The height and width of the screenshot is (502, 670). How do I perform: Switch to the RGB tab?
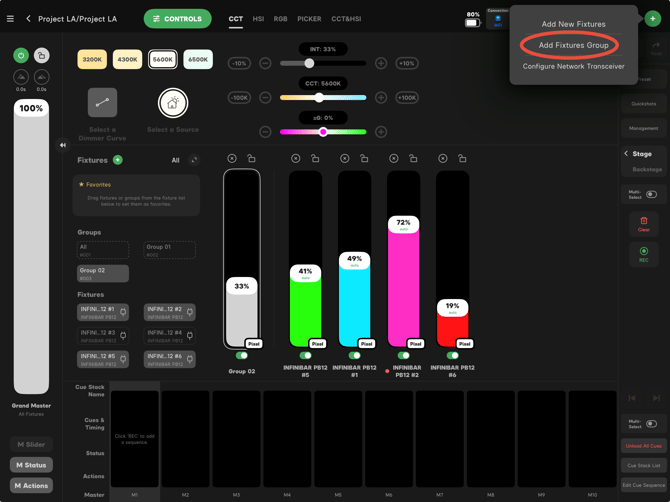point(280,19)
